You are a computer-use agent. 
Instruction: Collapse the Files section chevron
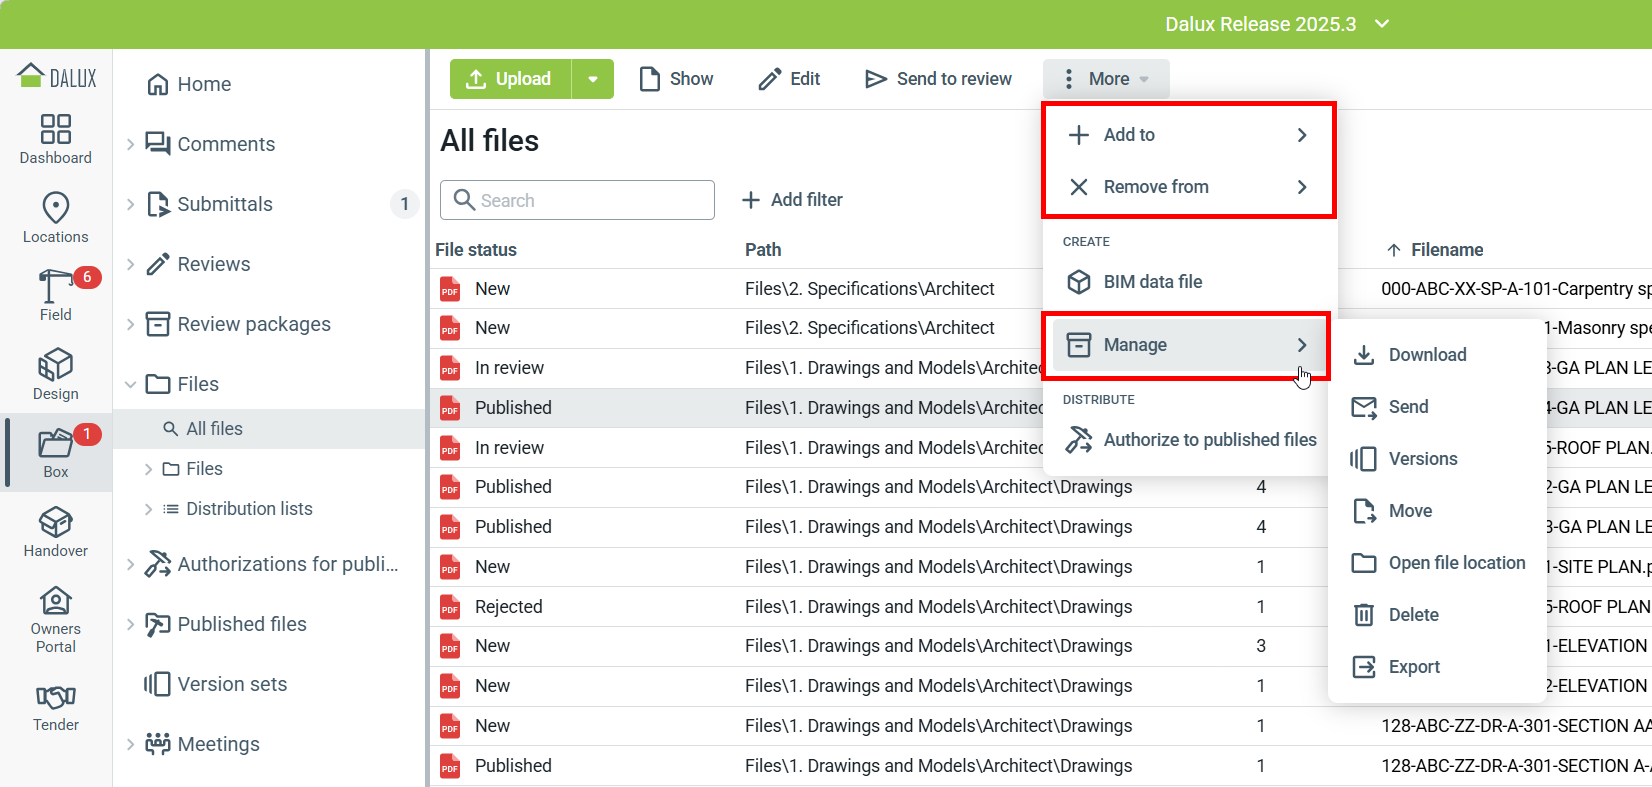pyautogui.click(x=131, y=384)
